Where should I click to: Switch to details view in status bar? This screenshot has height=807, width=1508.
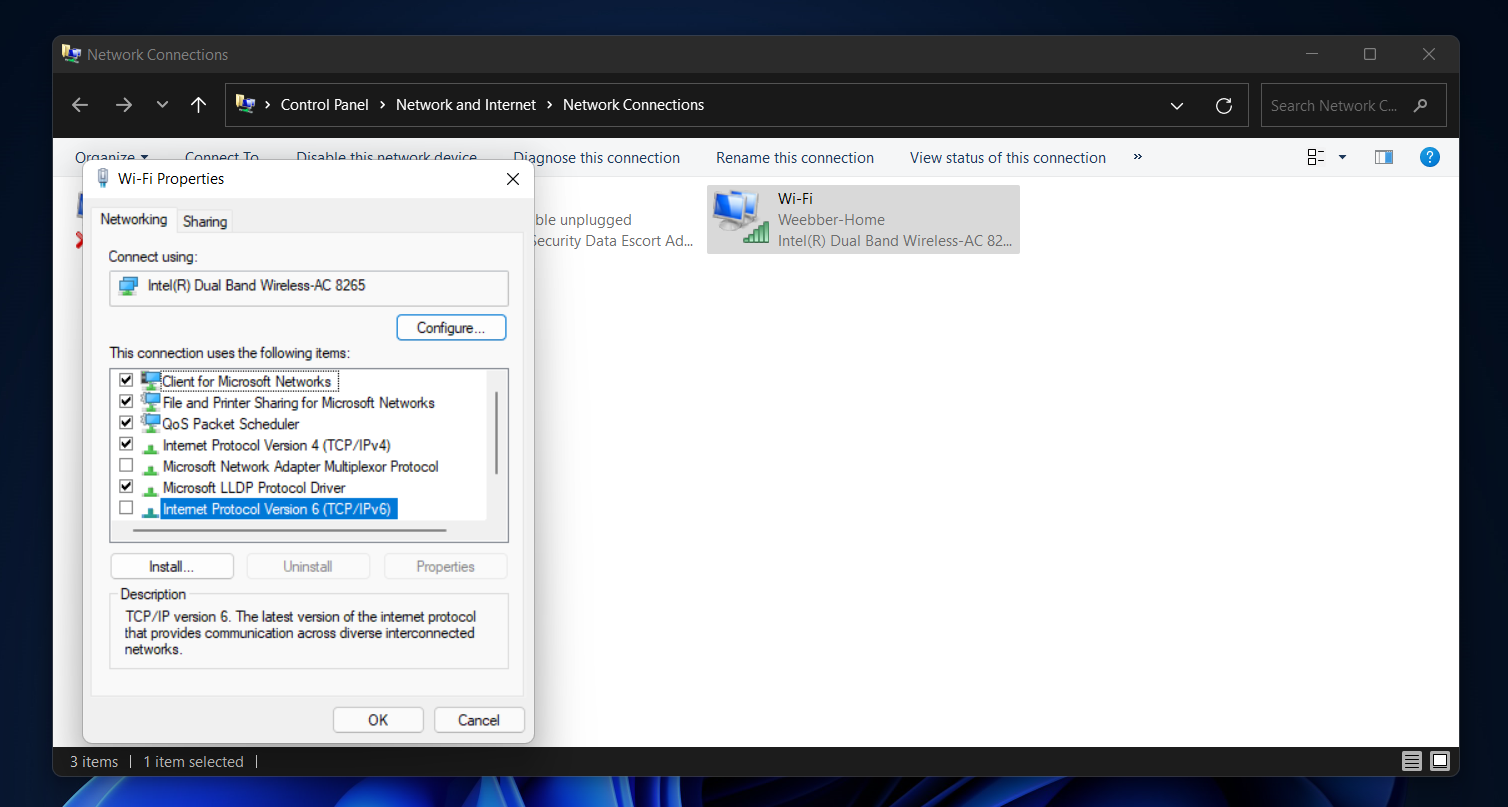[1412, 762]
